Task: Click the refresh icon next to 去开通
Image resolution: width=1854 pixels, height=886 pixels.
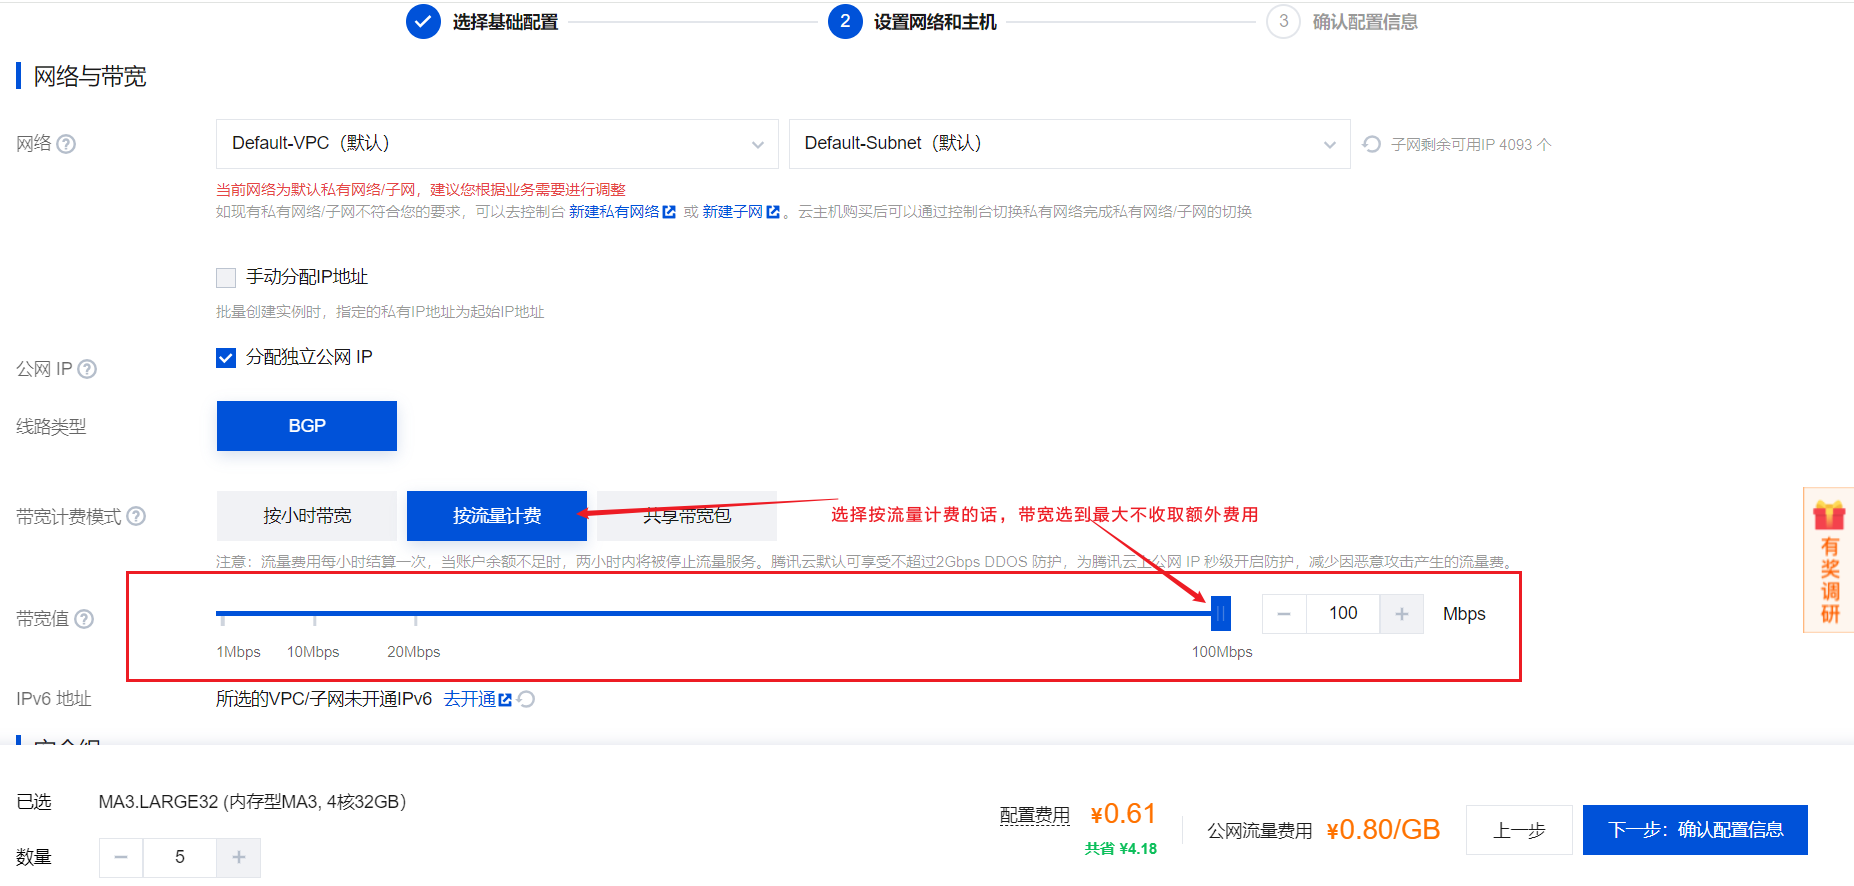Action: (x=526, y=699)
